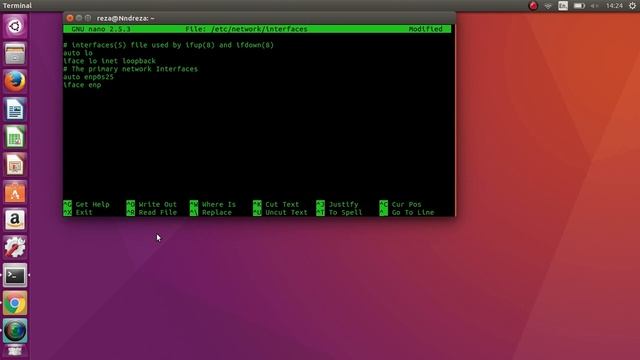Open the Files manager from the dock

click(x=15, y=54)
